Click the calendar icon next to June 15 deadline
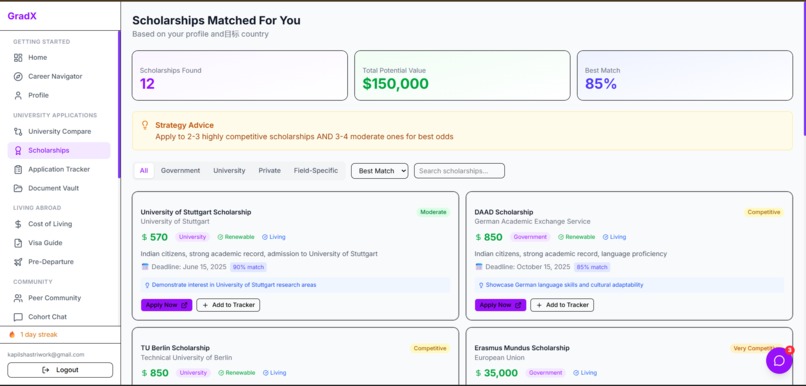The height and width of the screenshot is (386, 806). pos(145,267)
